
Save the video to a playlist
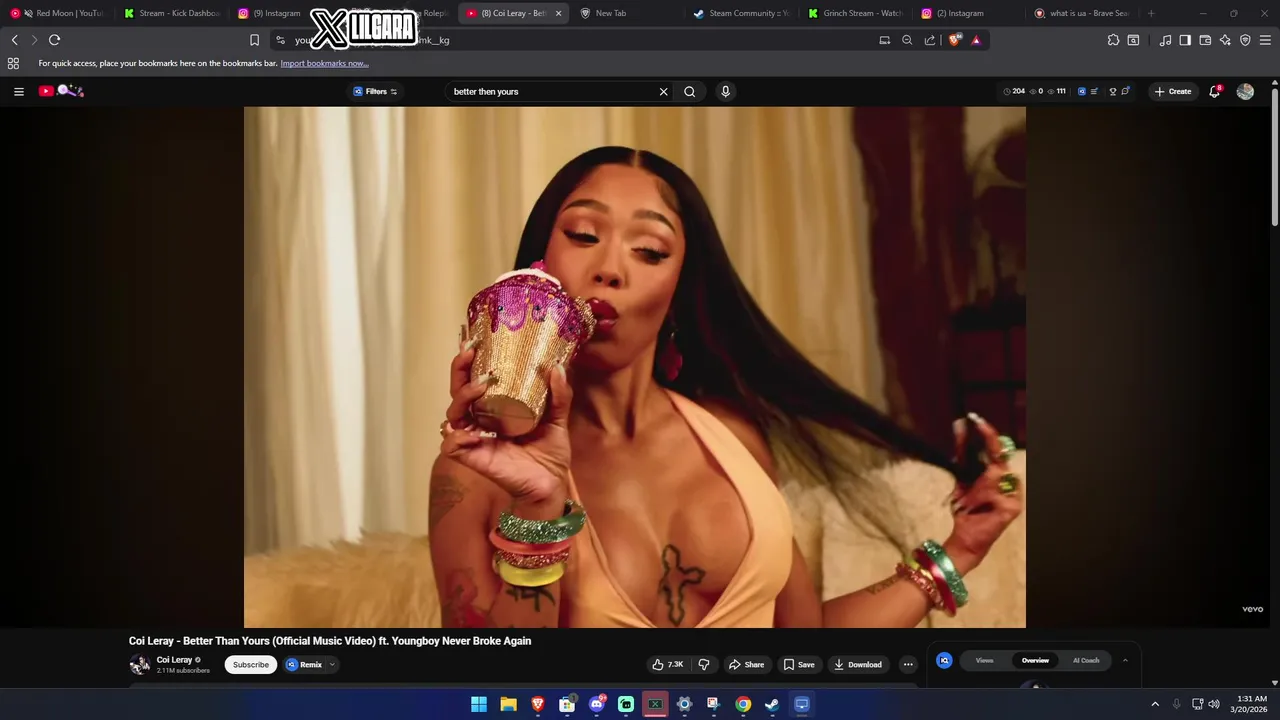[x=799, y=664]
